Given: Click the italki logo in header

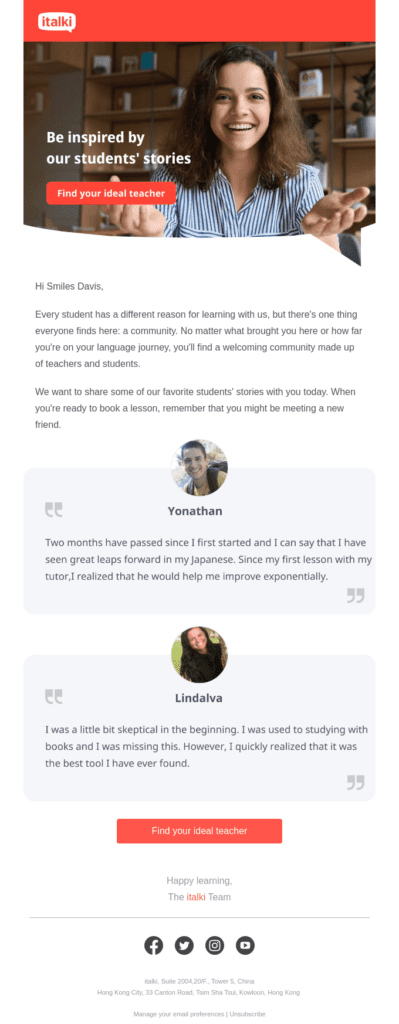Looking at the screenshot, I should [x=57, y=22].
